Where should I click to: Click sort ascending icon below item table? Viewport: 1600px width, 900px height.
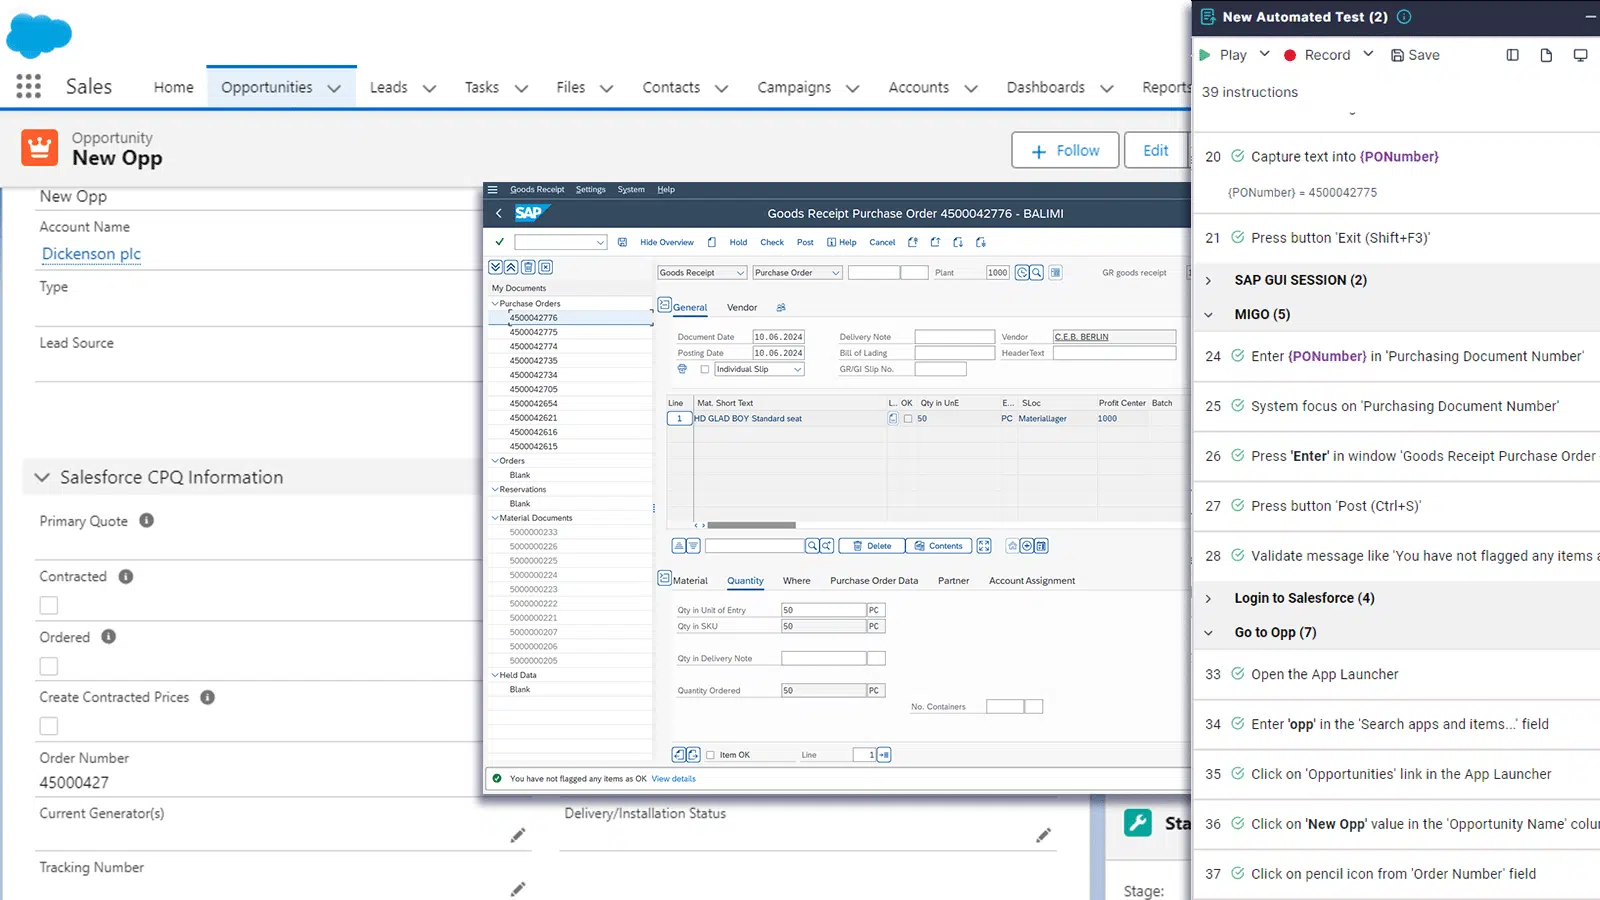(678, 546)
